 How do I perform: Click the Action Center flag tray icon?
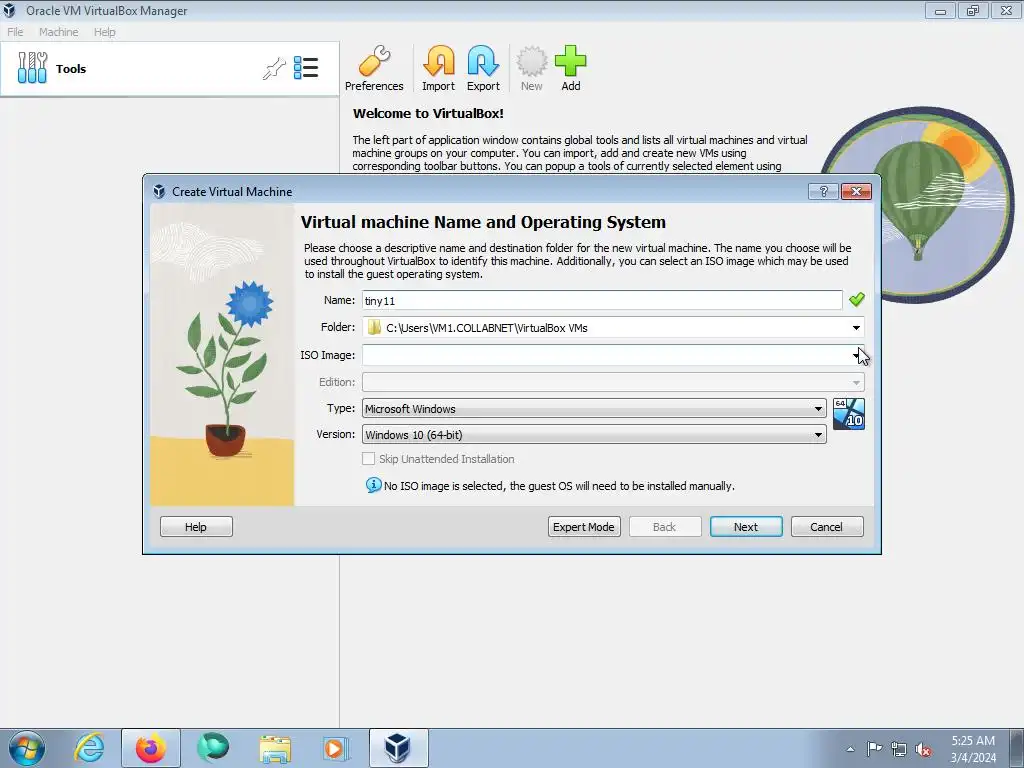click(874, 749)
